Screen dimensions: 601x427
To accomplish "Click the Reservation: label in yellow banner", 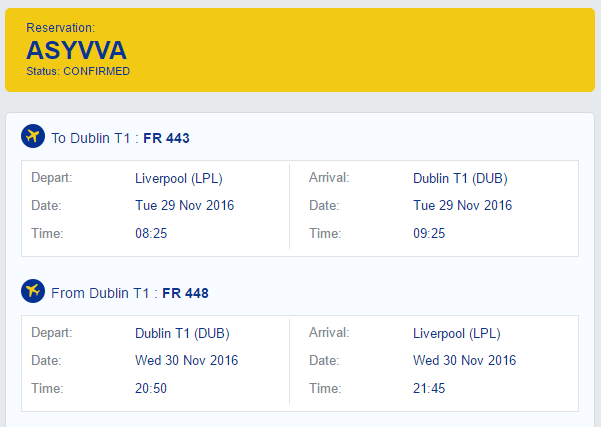I will point(61,28).
